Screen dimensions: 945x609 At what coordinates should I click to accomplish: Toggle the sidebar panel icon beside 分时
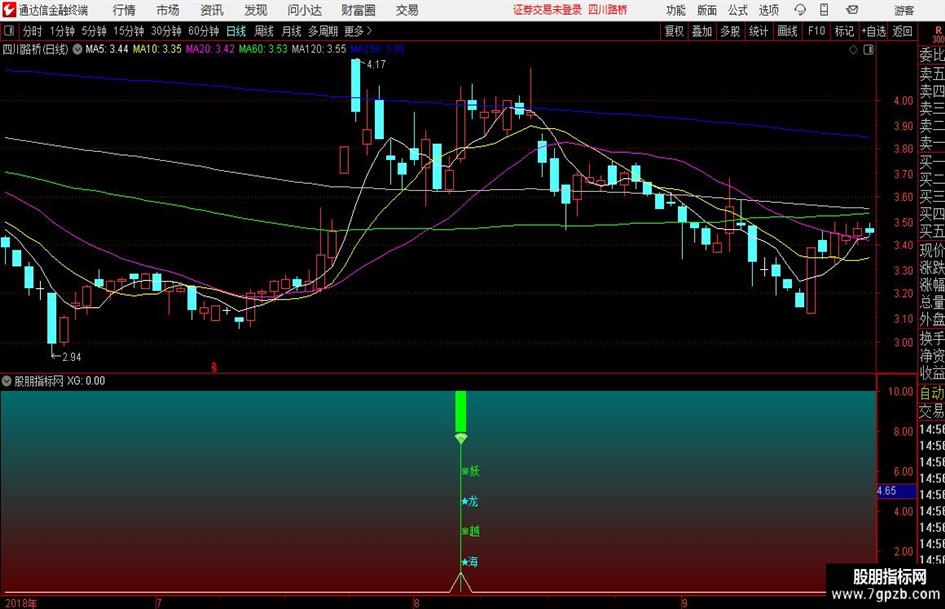pyautogui.click(x=9, y=31)
